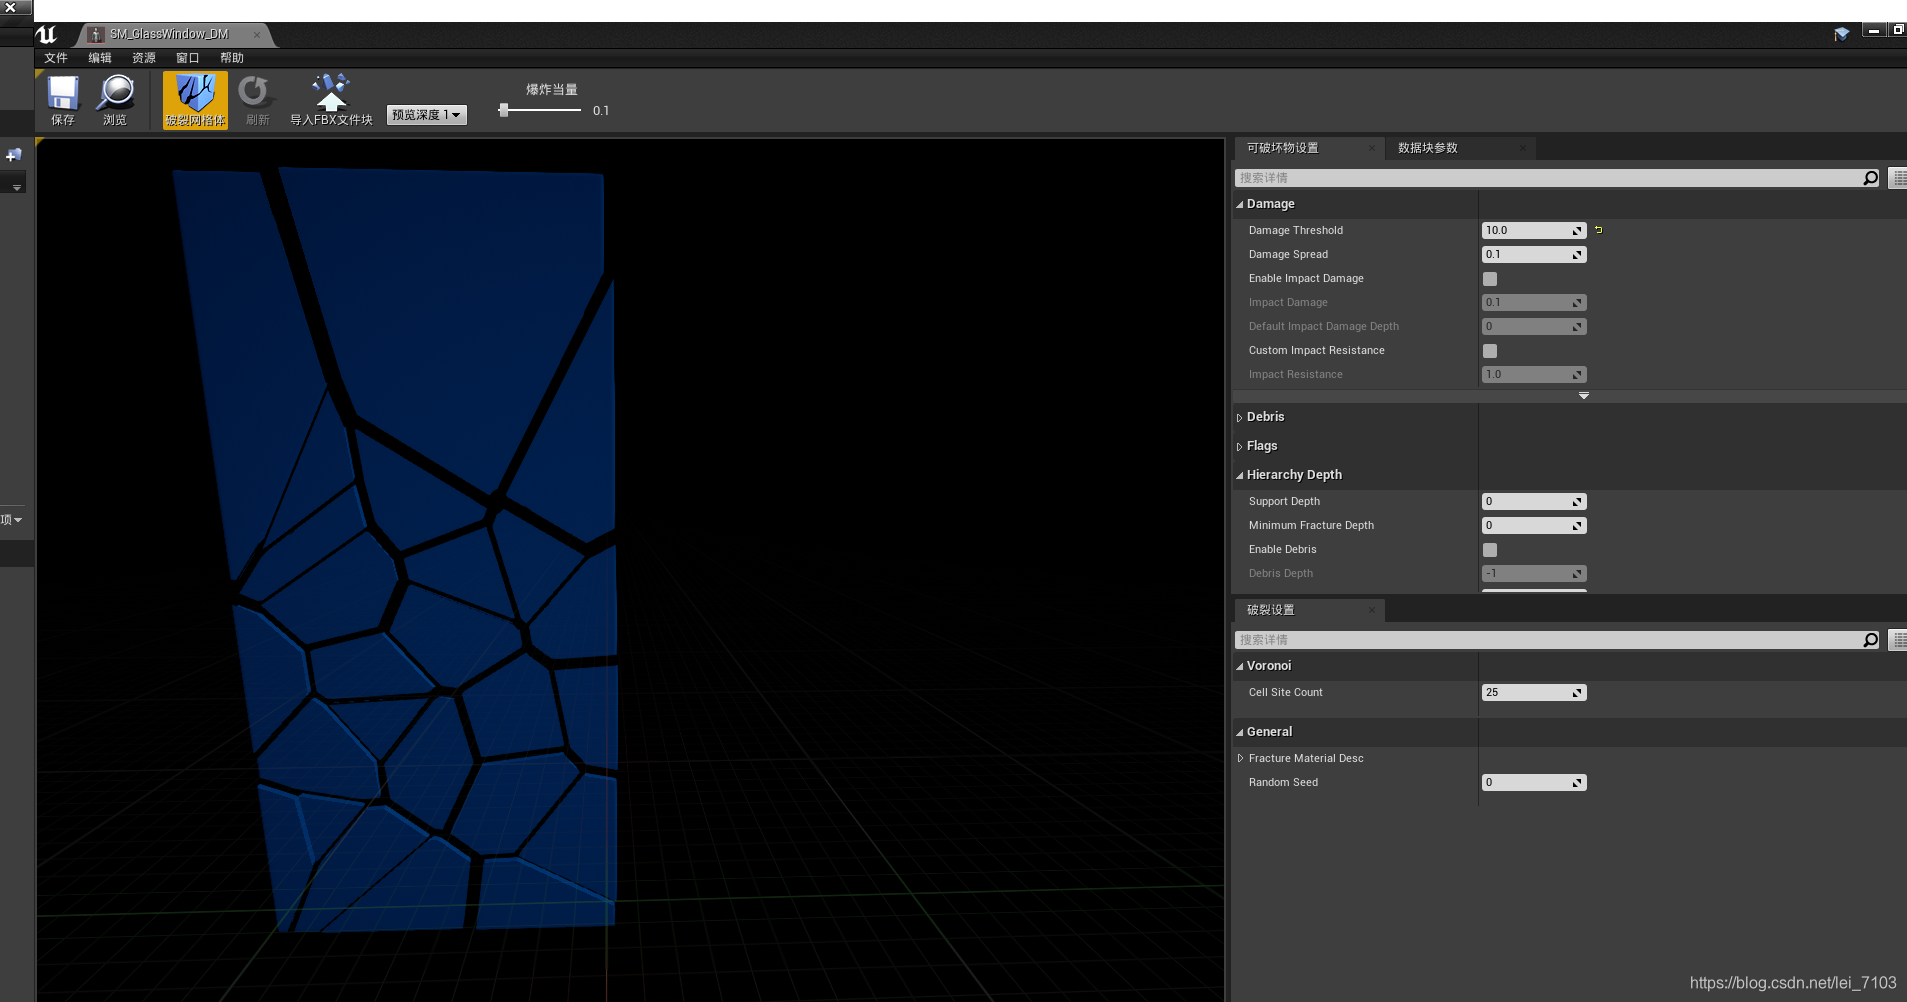Collapse the Damage section

point(1240,204)
